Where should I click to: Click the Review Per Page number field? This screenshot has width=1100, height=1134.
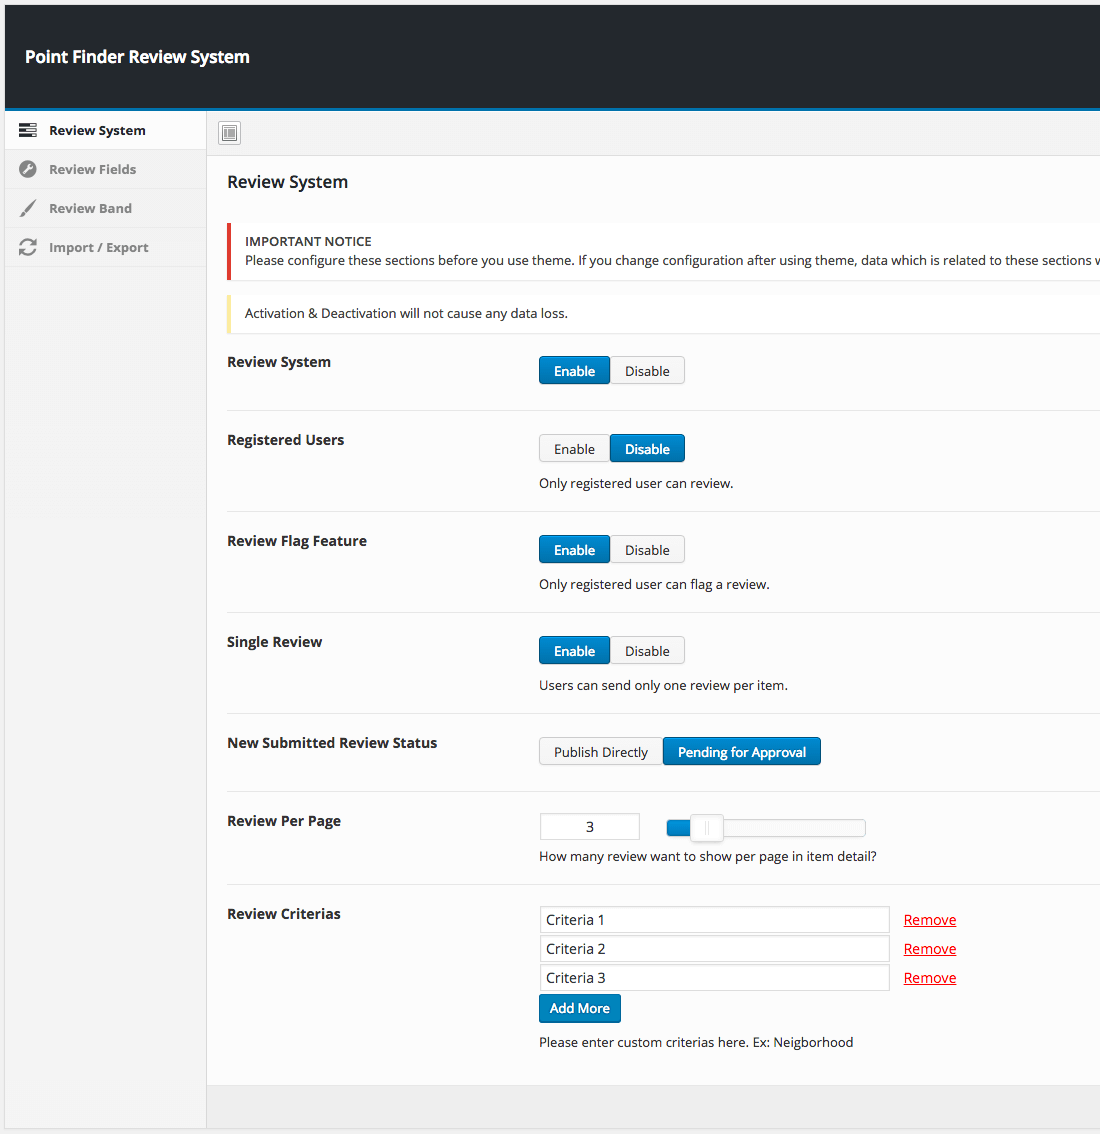(x=589, y=827)
